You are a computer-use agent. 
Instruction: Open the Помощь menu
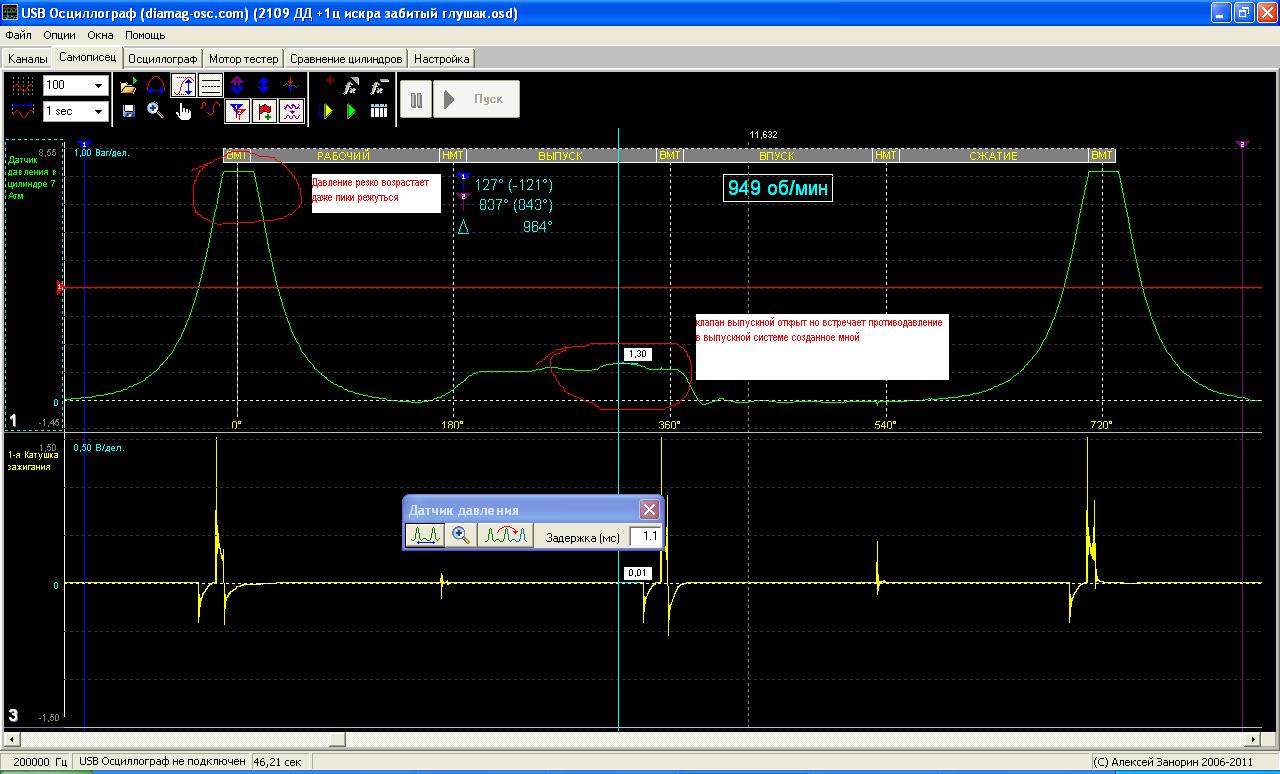(x=145, y=35)
